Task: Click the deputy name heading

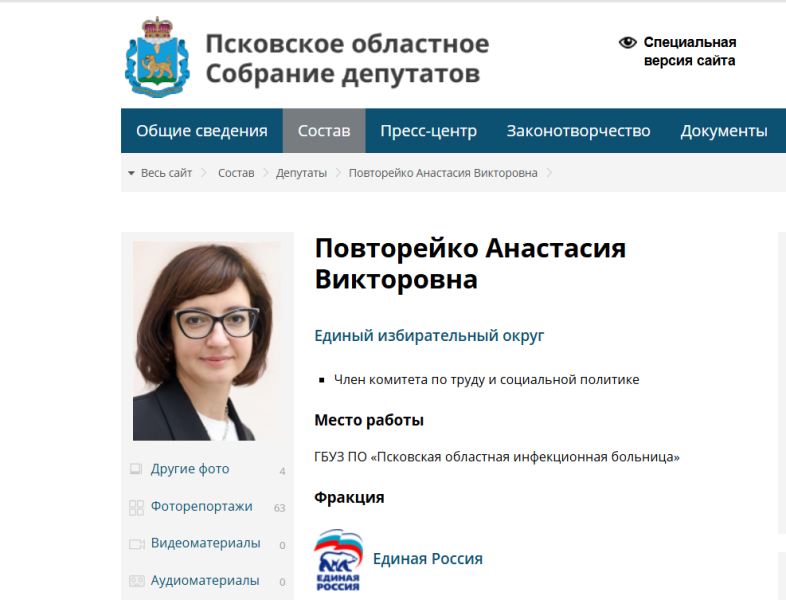Action: (x=470, y=264)
